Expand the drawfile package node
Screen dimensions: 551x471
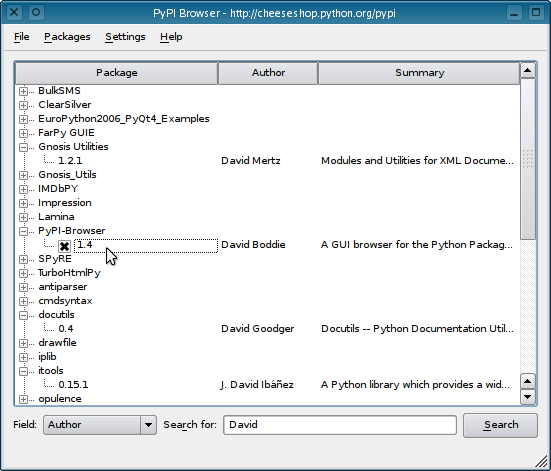click(x=23, y=343)
